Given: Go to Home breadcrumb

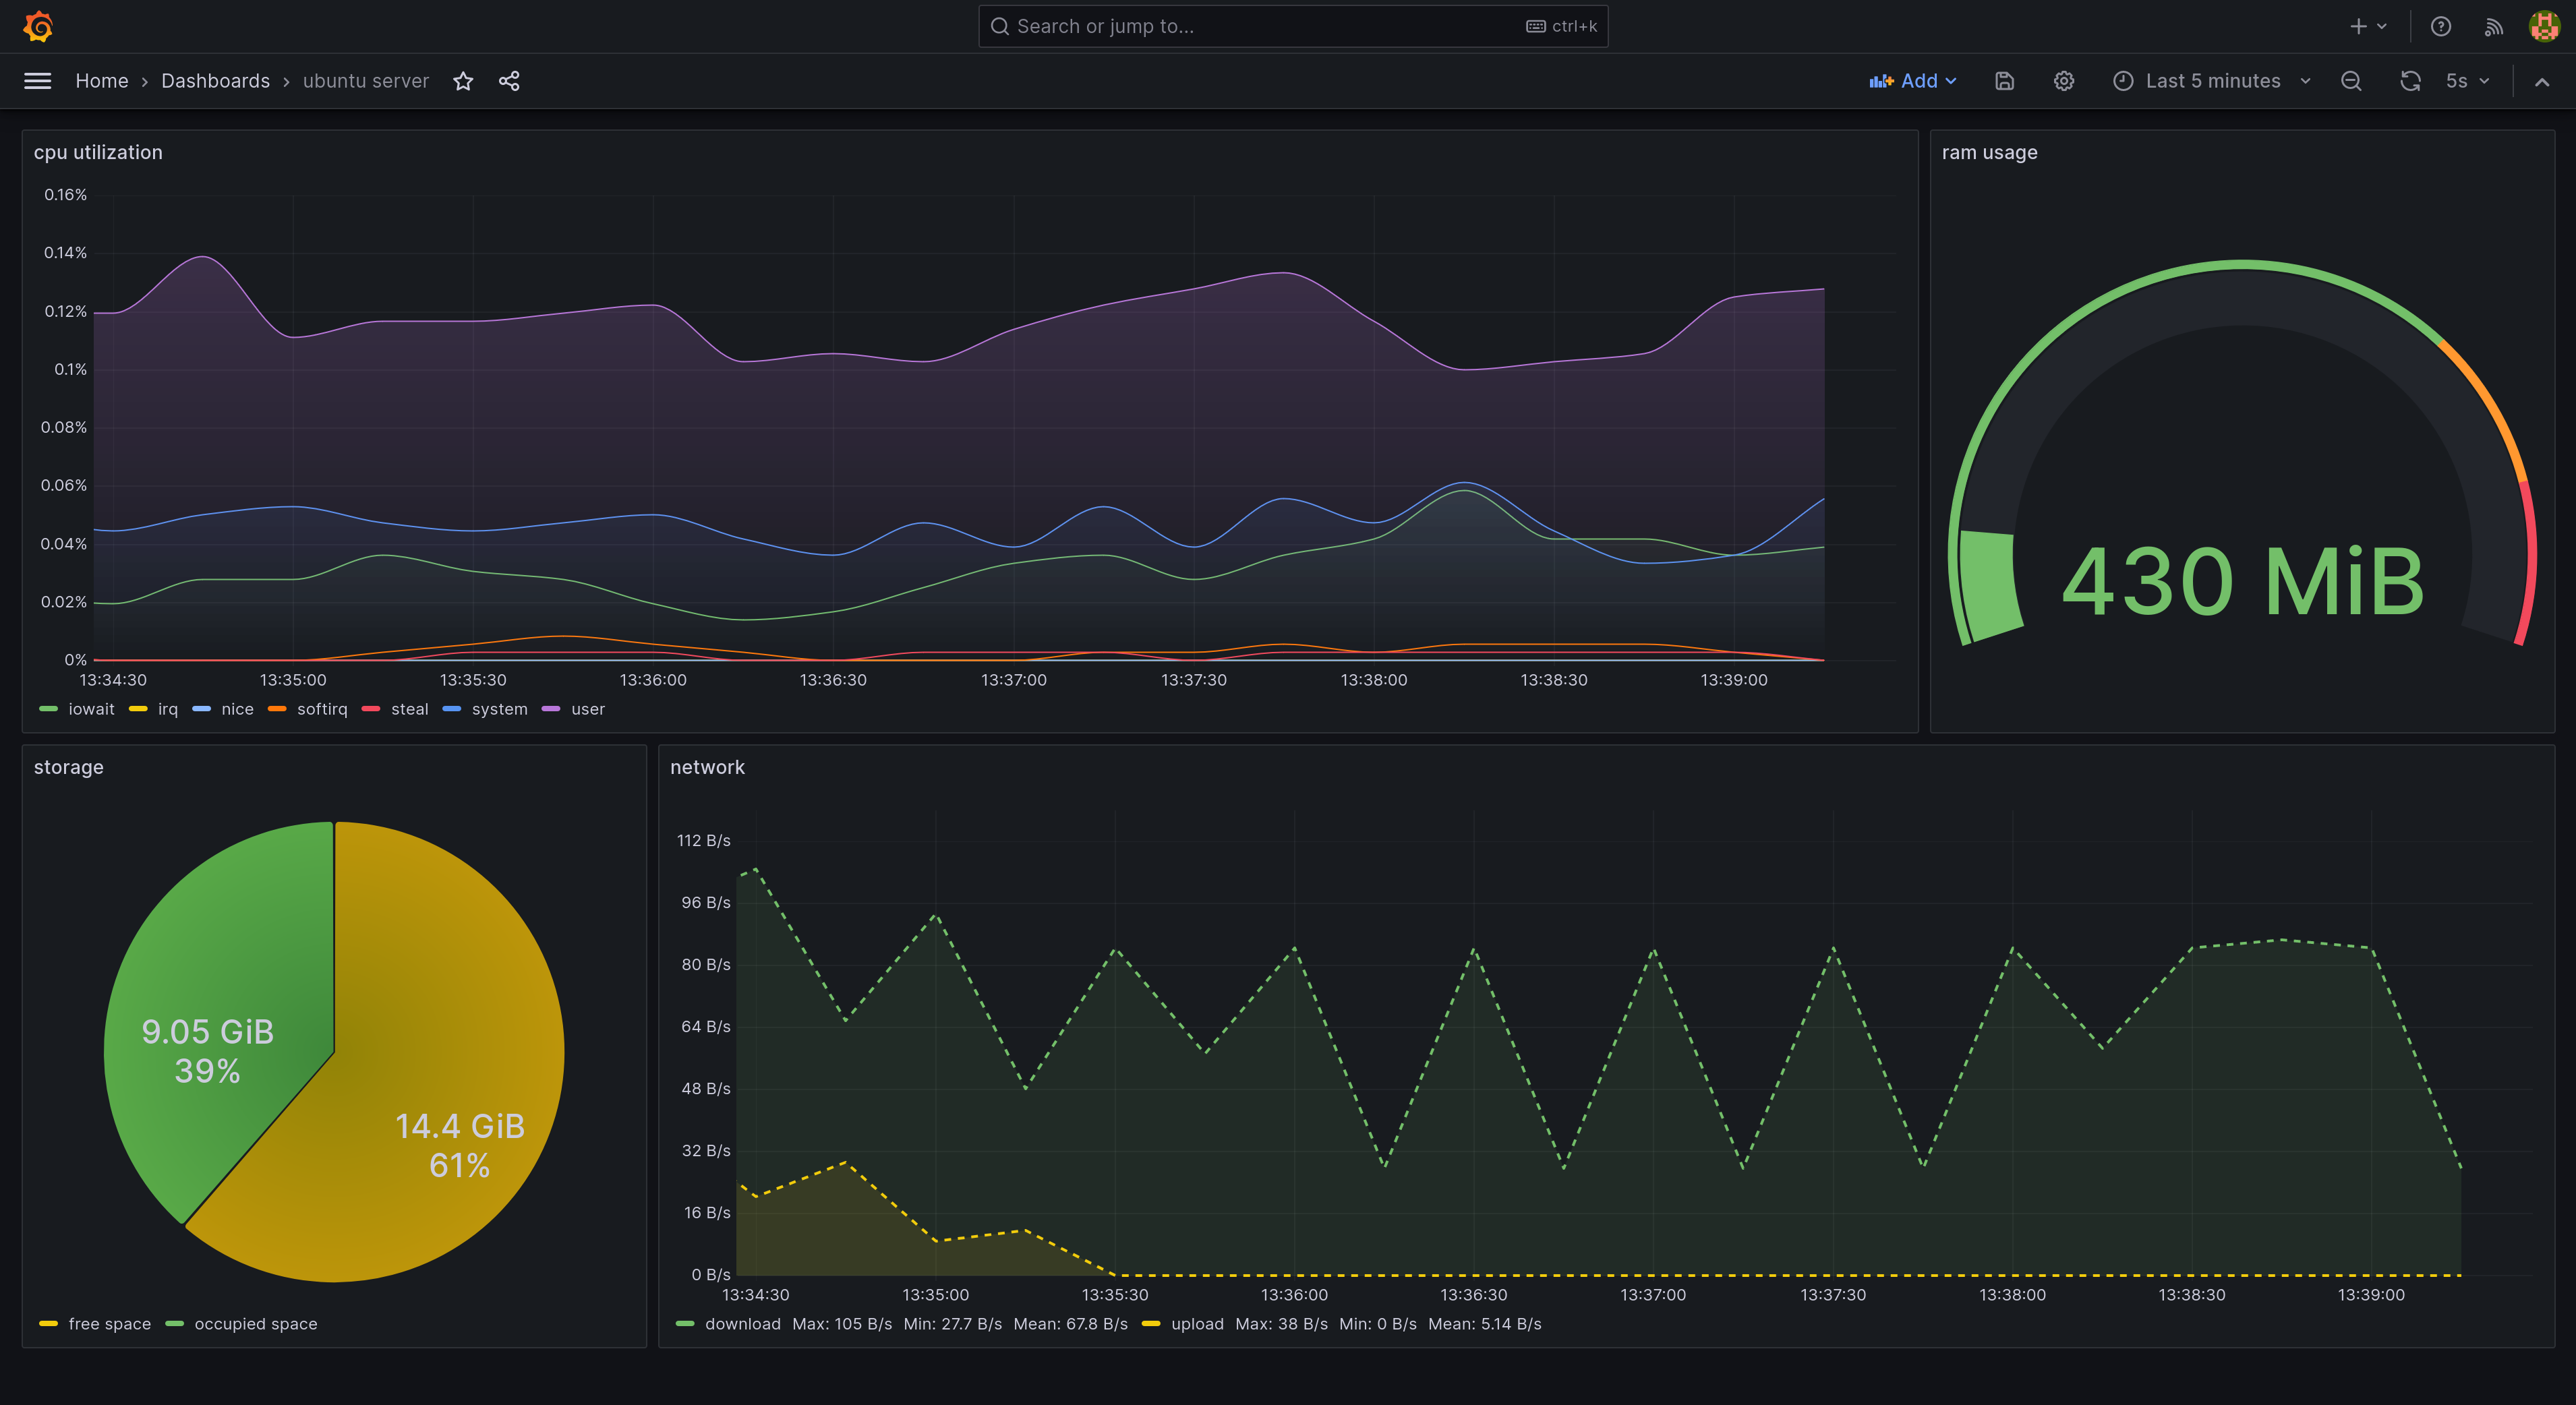Looking at the screenshot, I should [102, 81].
